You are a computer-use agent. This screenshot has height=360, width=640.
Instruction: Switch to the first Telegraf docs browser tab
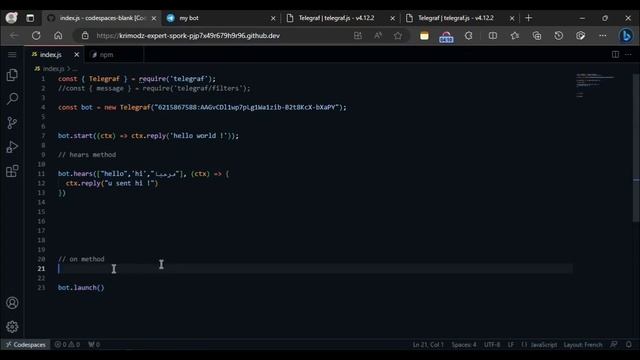coord(340,18)
